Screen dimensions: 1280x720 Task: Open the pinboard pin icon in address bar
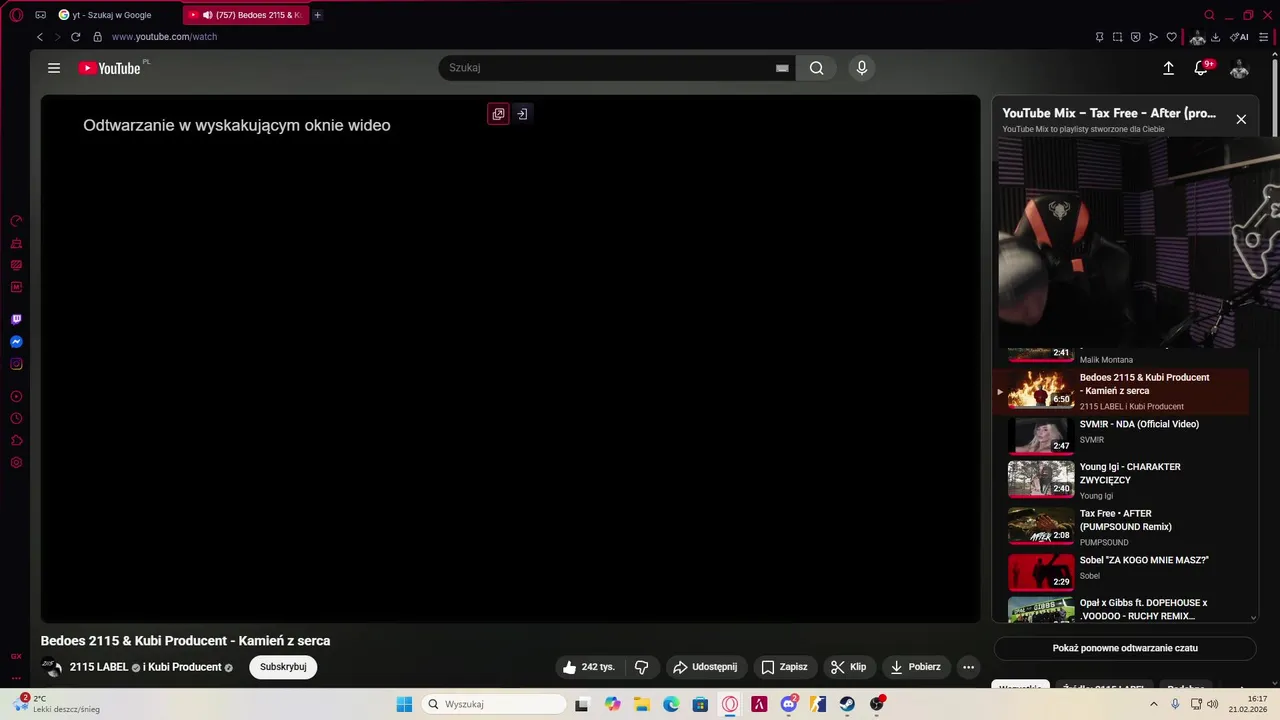click(x=1100, y=37)
